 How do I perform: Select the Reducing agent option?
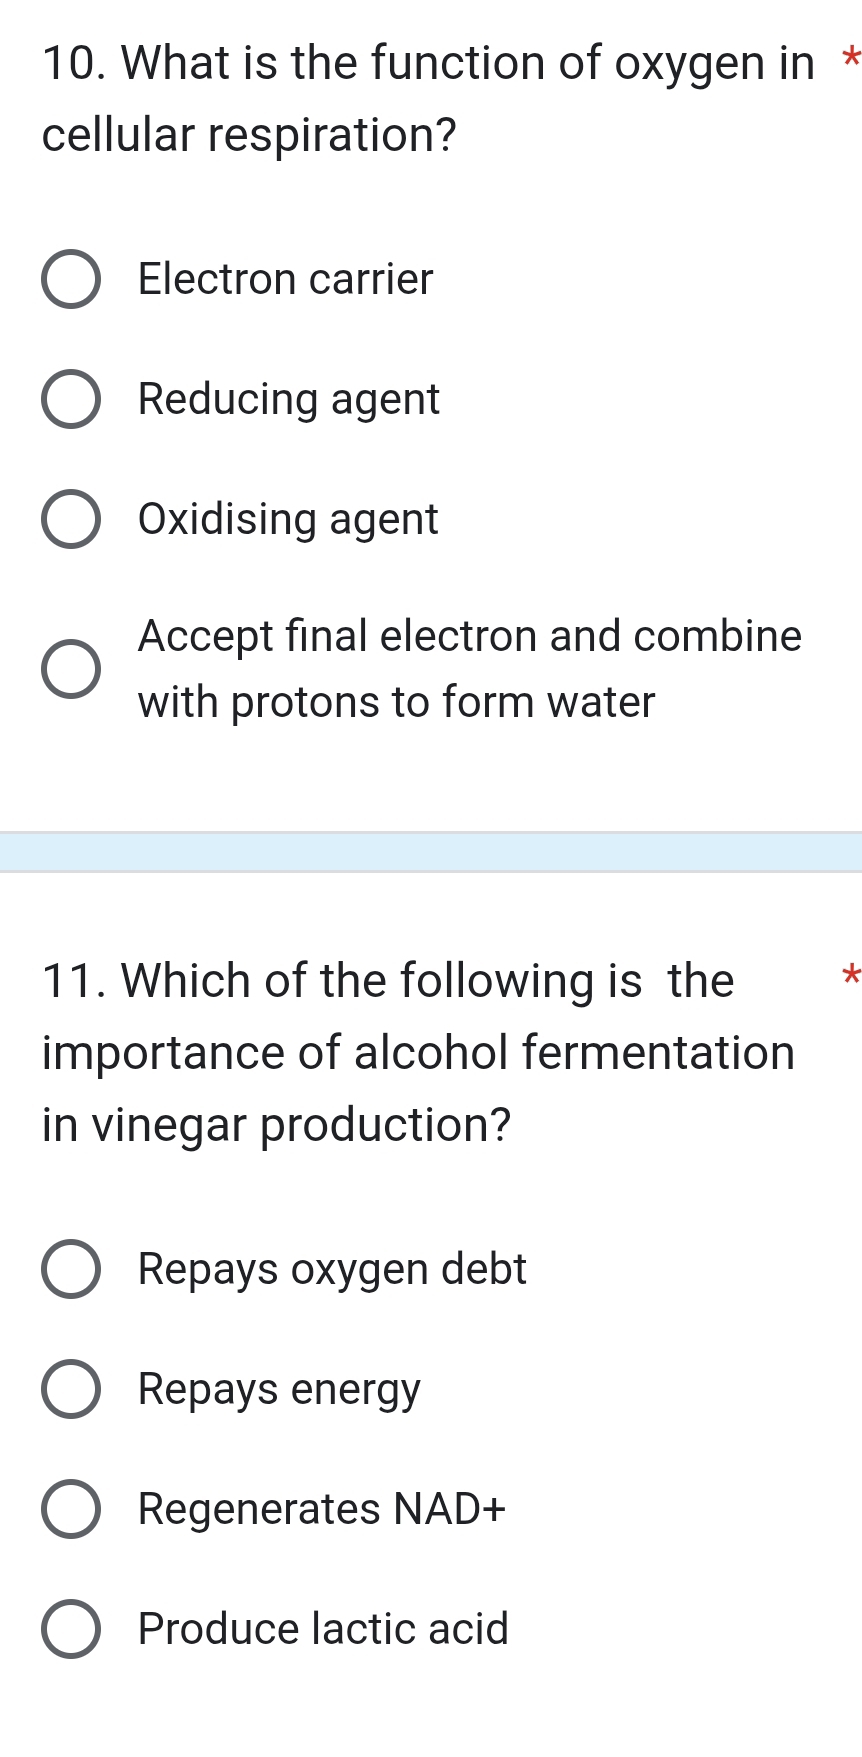click(x=71, y=400)
